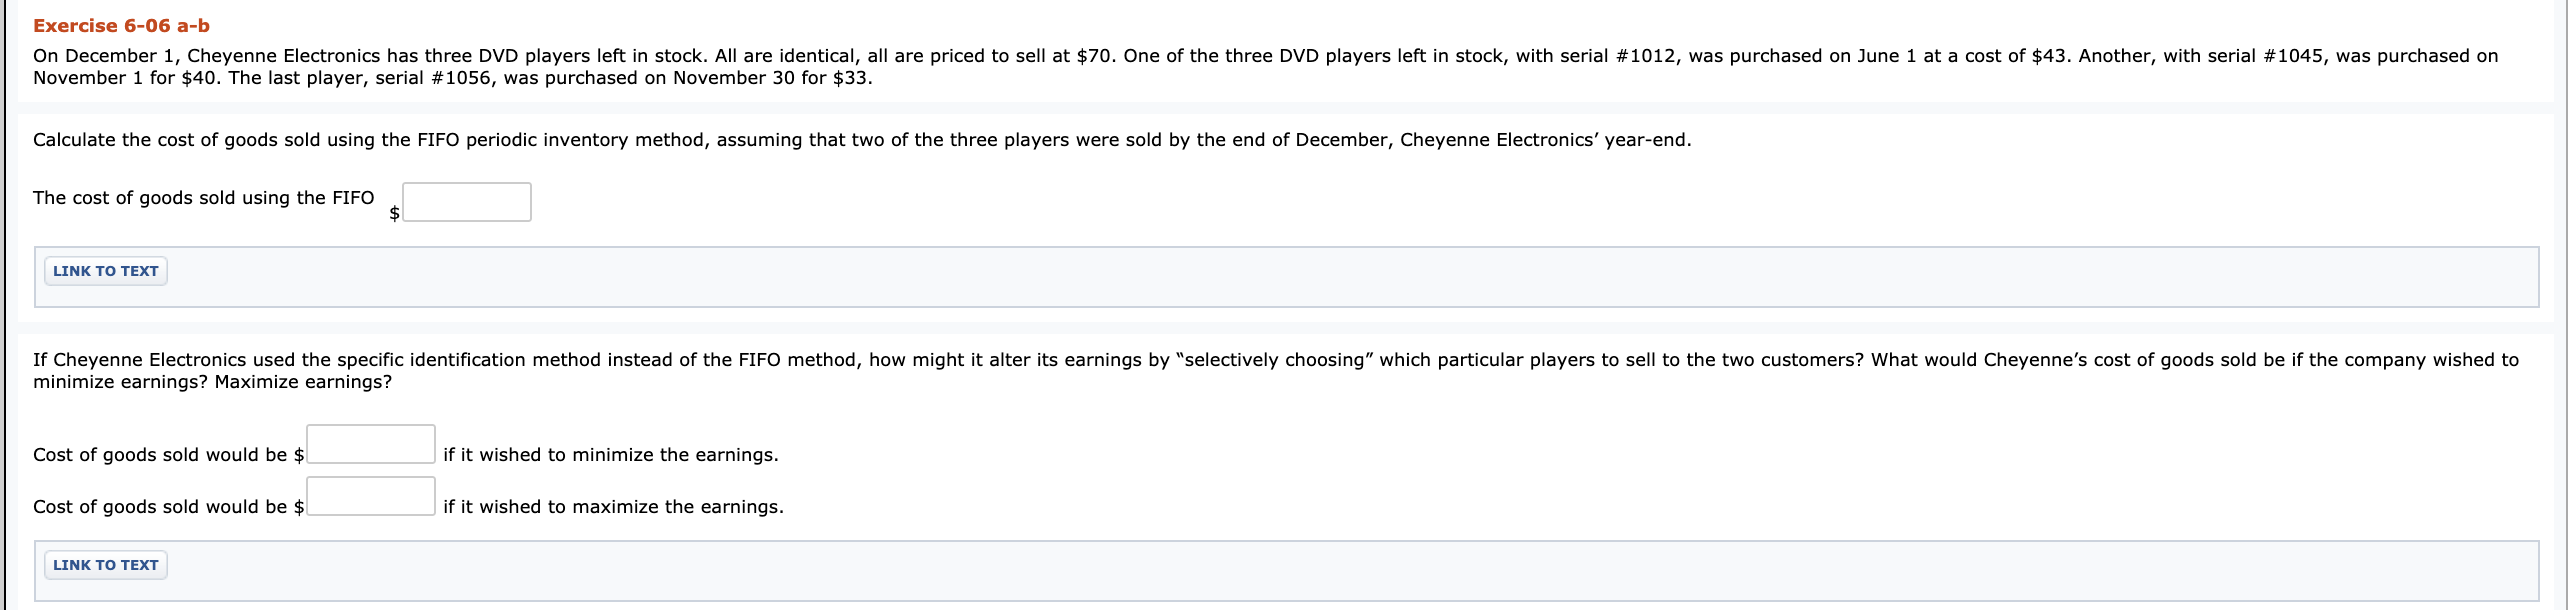This screenshot has width=2568, height=610.
Task: Click the first LINK TO TEXT button
Action: (105, 270)
